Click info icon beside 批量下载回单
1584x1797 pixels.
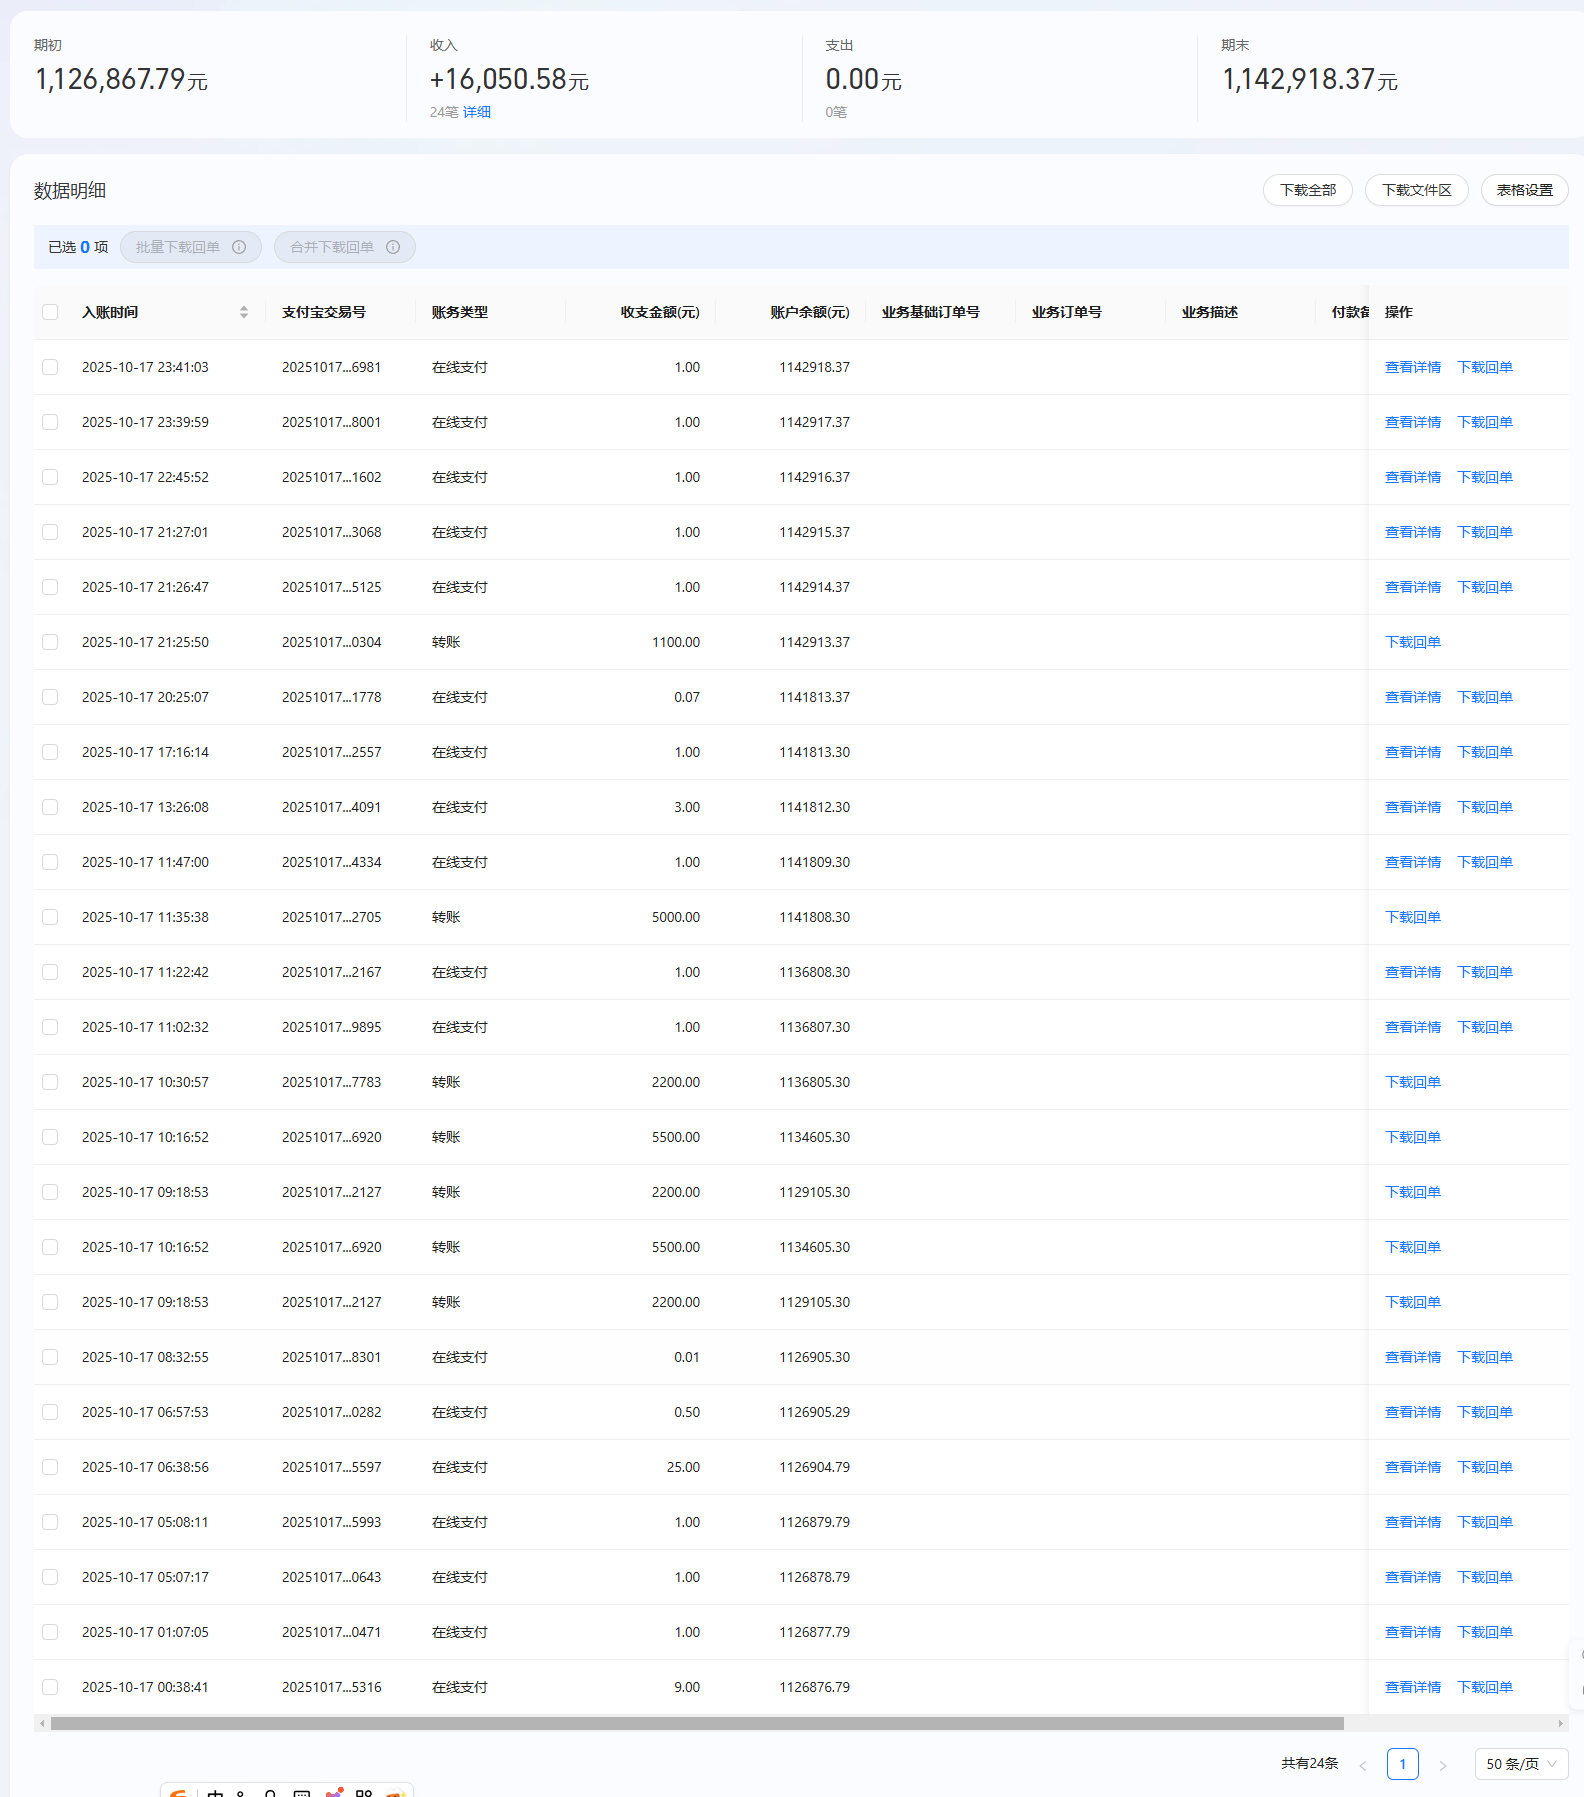point(239,247)
